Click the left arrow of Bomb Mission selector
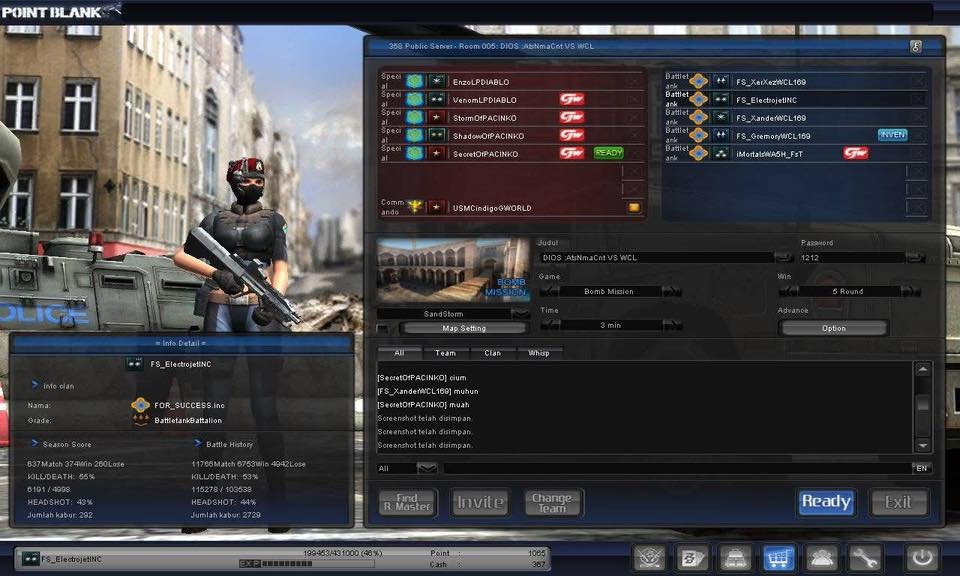 (549, 291)
